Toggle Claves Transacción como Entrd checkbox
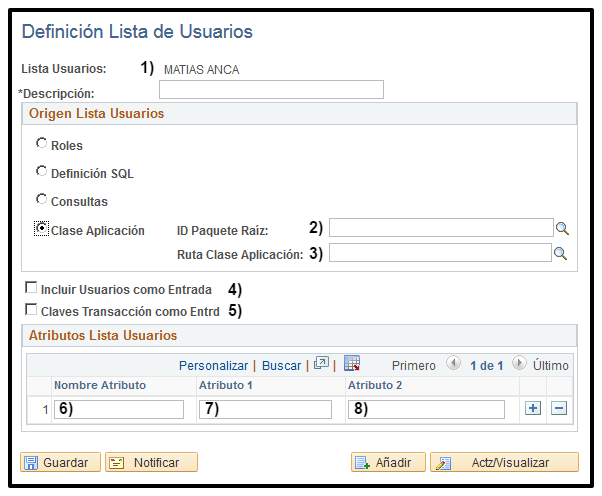This screenshot has height=496, width=602. [31, 310]
